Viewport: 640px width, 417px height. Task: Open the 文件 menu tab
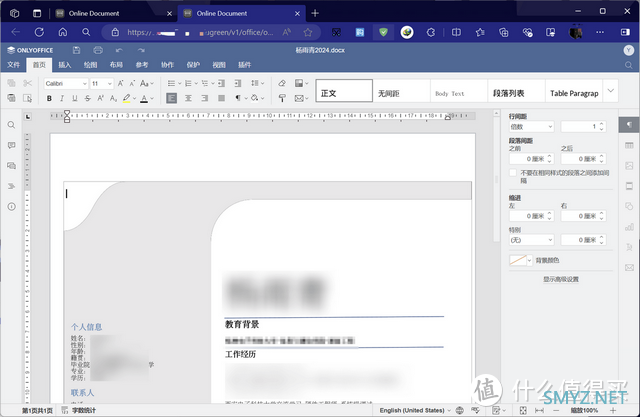pyautogui.click(x=13, y=65)
